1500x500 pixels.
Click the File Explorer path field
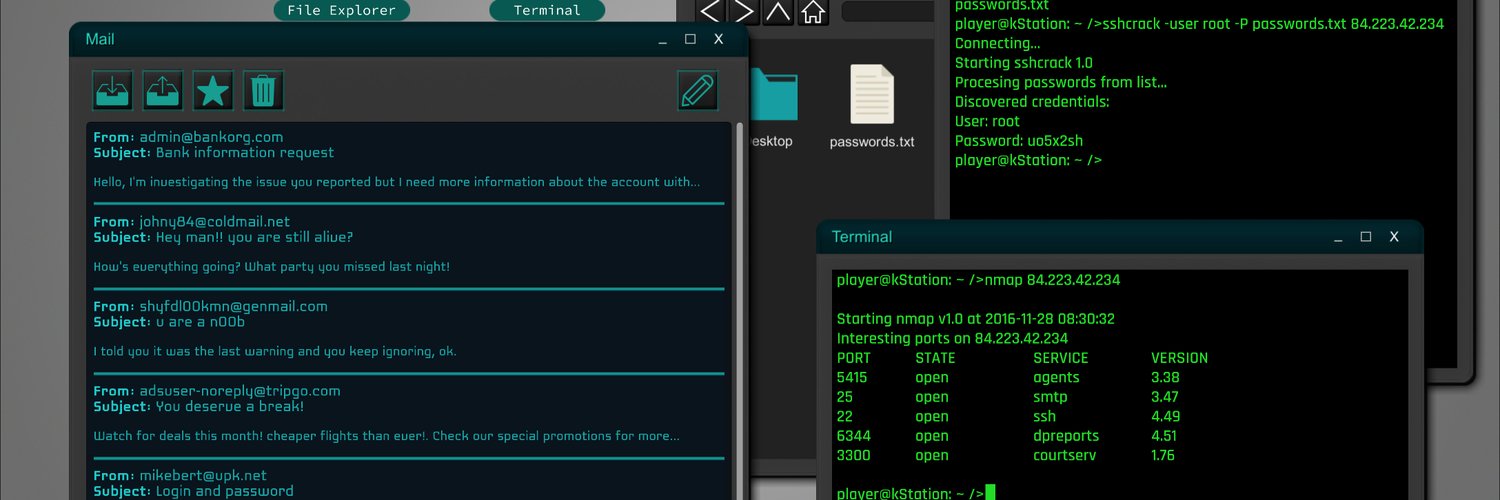[888, 12]
